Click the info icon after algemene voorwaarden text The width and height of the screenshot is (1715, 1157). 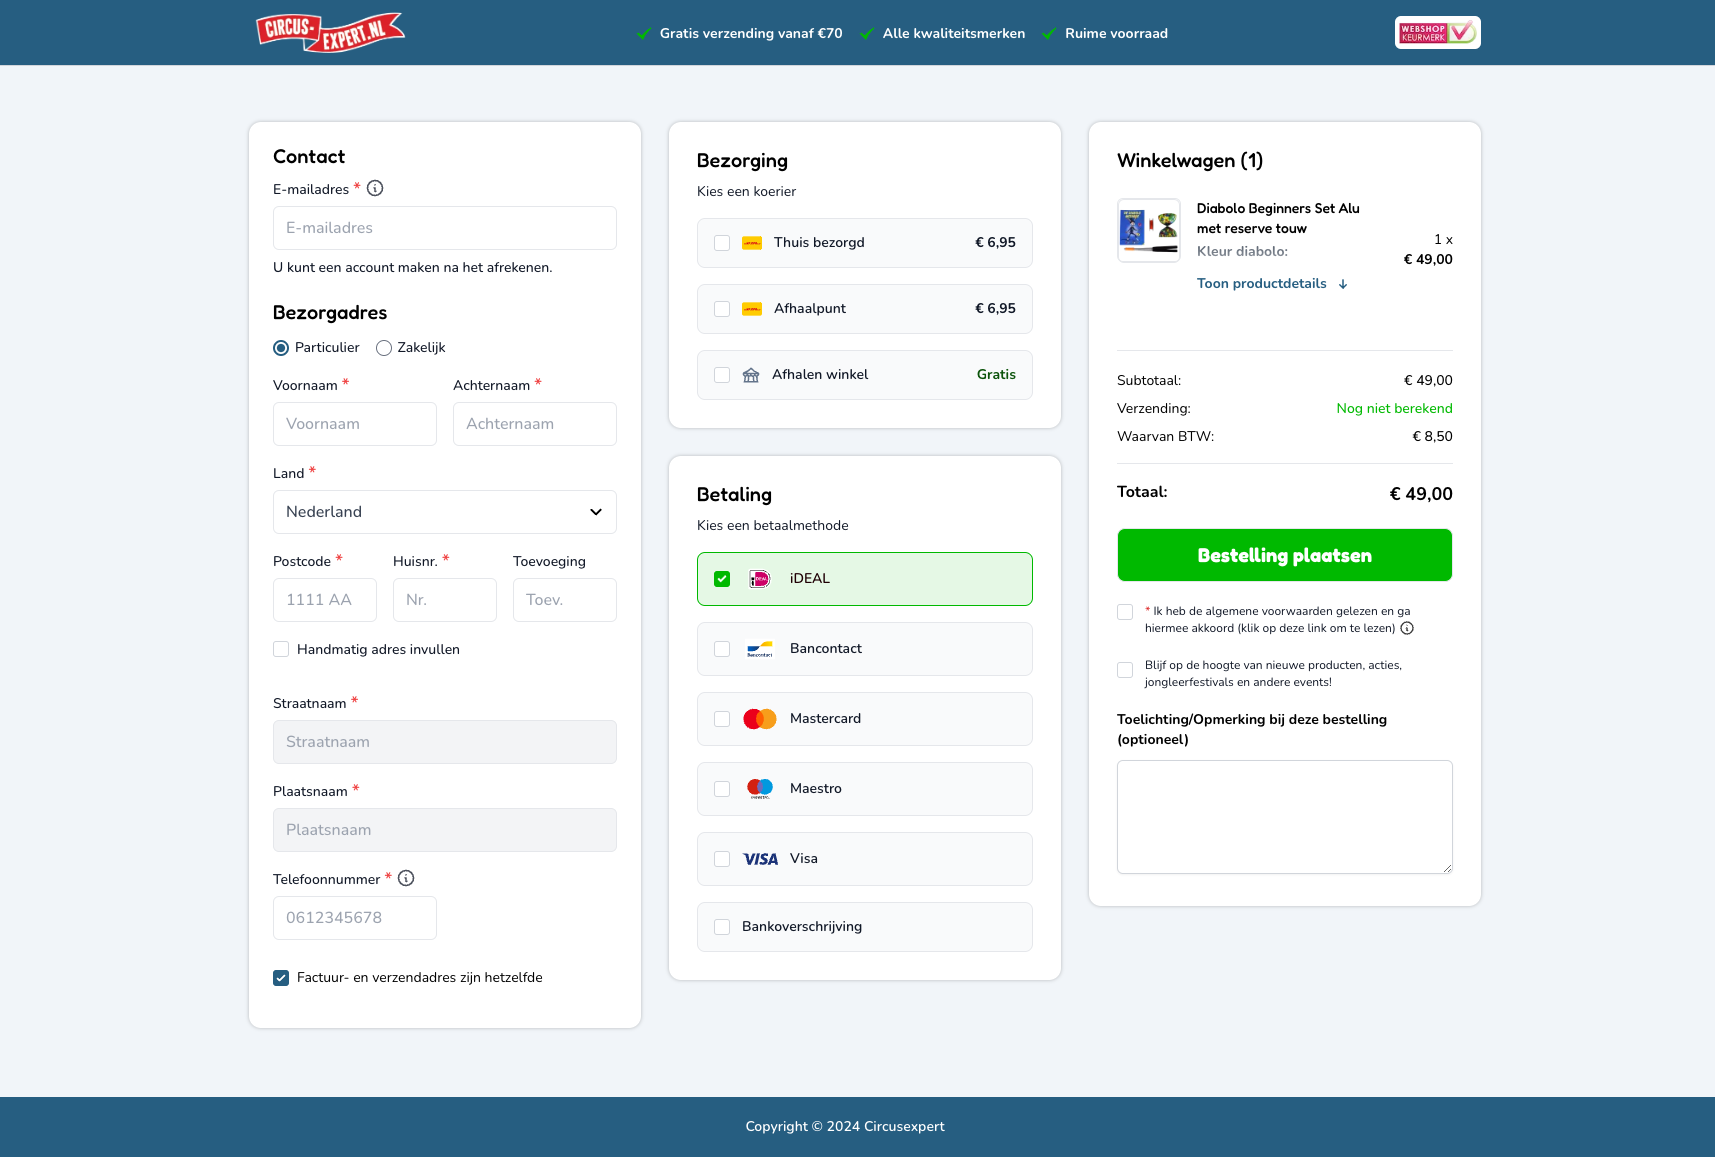(x=1407, y=628)
